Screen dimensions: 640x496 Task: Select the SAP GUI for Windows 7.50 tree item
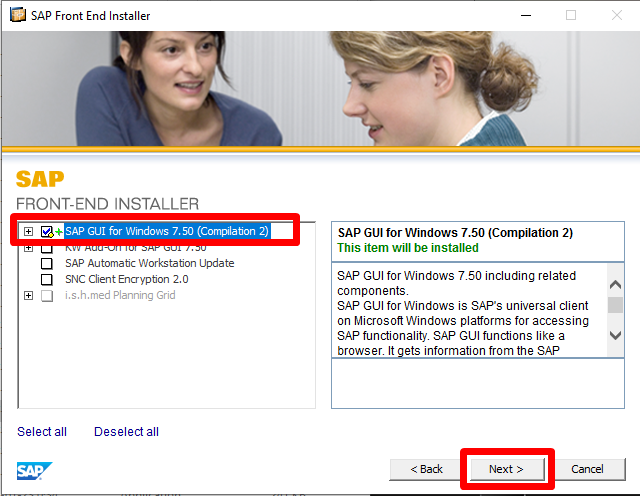coord(167,231)
